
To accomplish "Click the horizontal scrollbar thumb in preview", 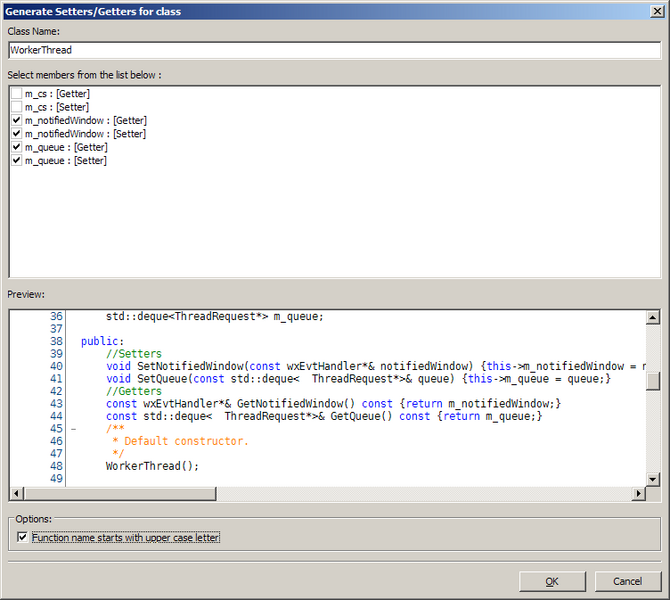I will (x=120, y=494).
